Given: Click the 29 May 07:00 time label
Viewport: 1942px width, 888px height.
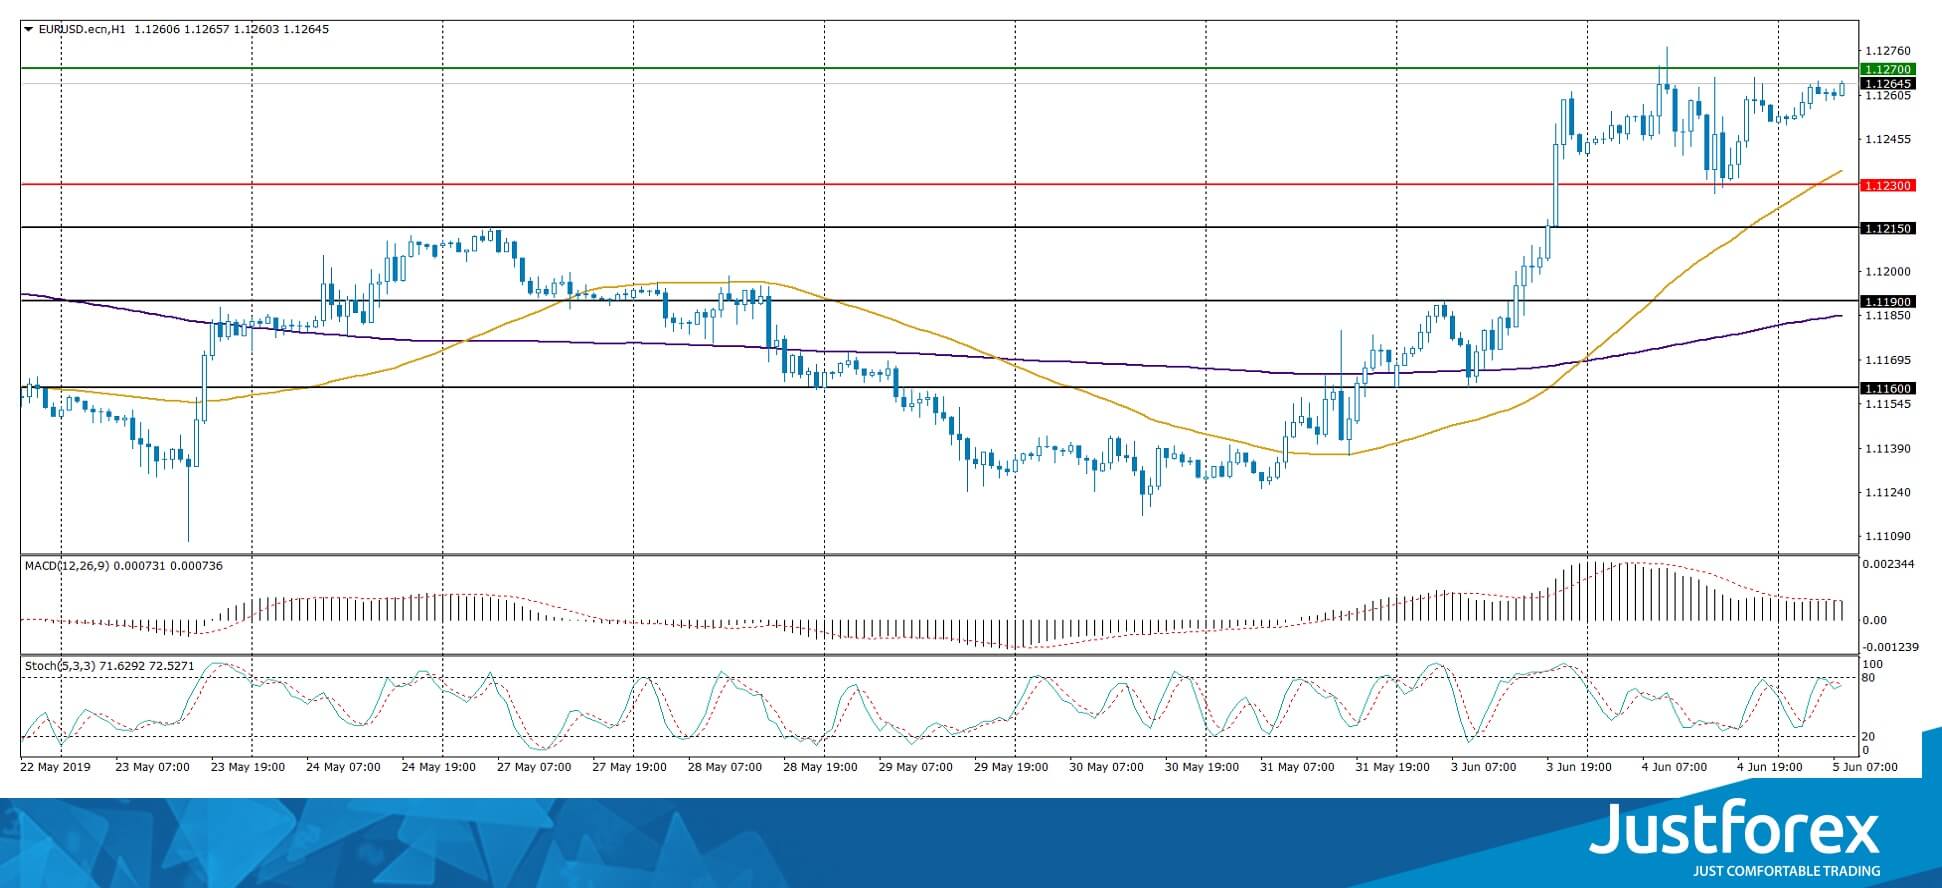Looking at the screenshot, I should pos(916,767).
